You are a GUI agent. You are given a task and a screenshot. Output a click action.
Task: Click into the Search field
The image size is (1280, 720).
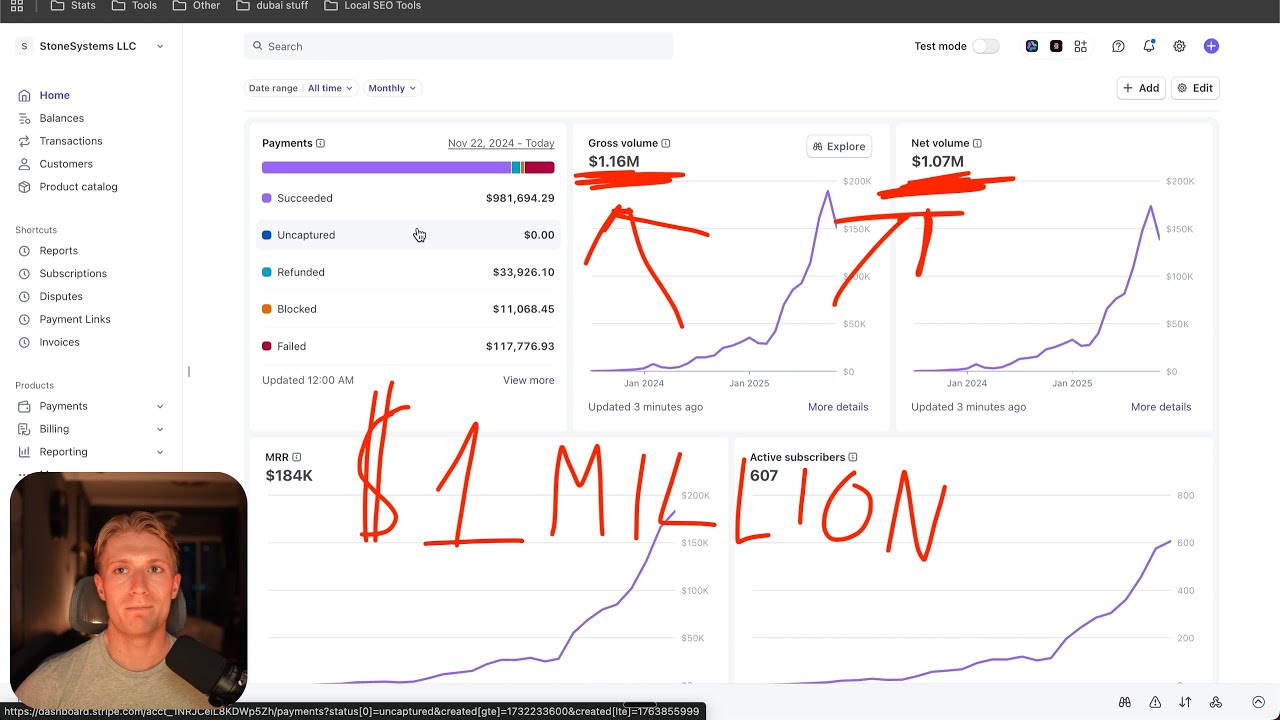458,46
